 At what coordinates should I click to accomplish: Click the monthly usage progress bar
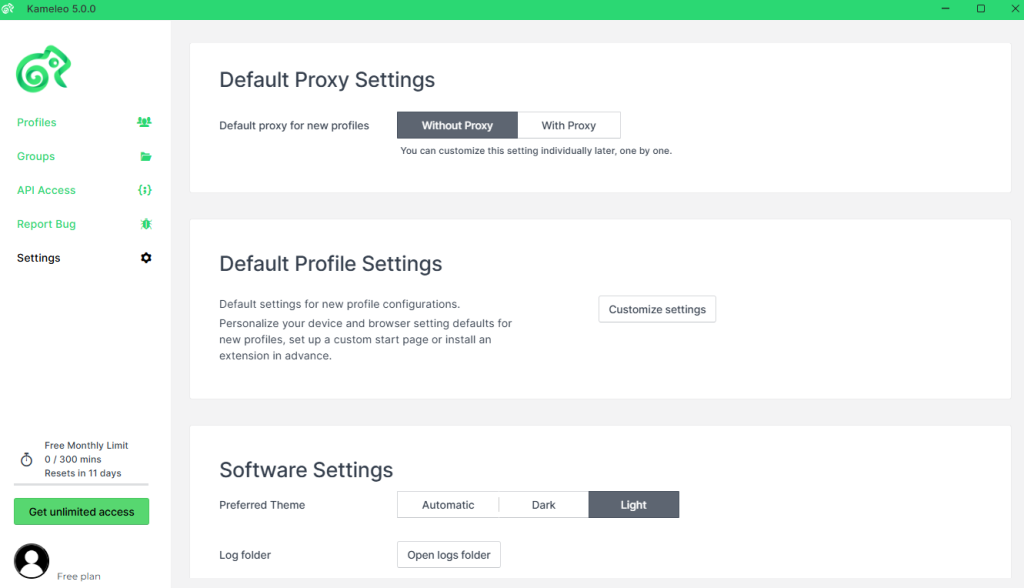click(82, 485)
